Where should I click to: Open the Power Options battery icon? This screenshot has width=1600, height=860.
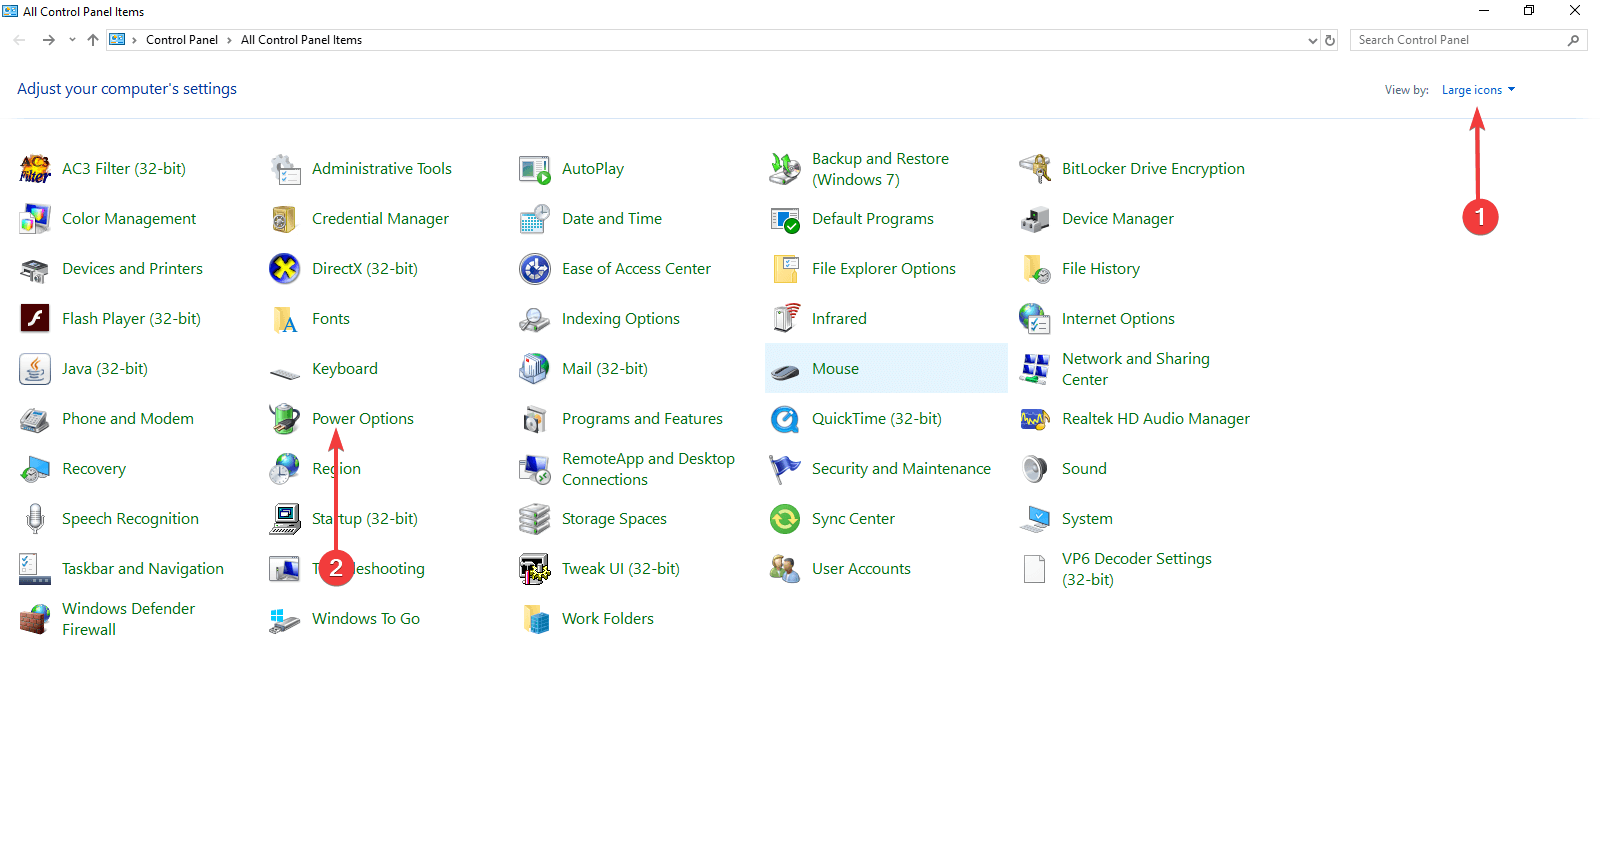(x=285, y=419)
